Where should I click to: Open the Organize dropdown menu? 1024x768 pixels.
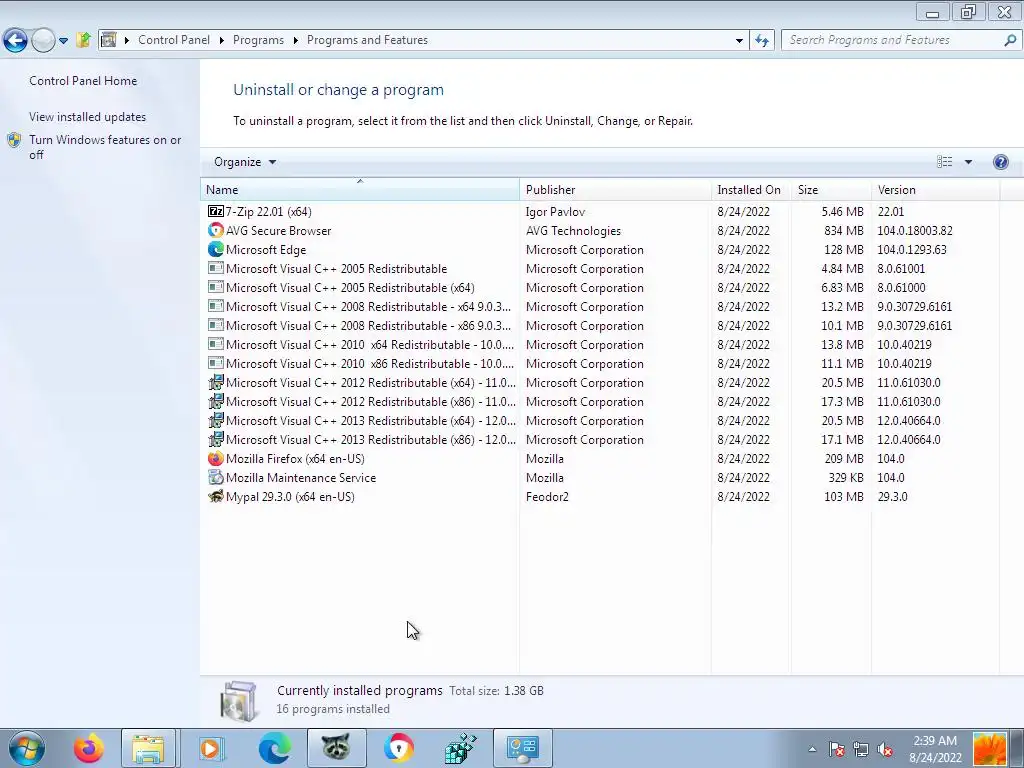coord(245,162)
